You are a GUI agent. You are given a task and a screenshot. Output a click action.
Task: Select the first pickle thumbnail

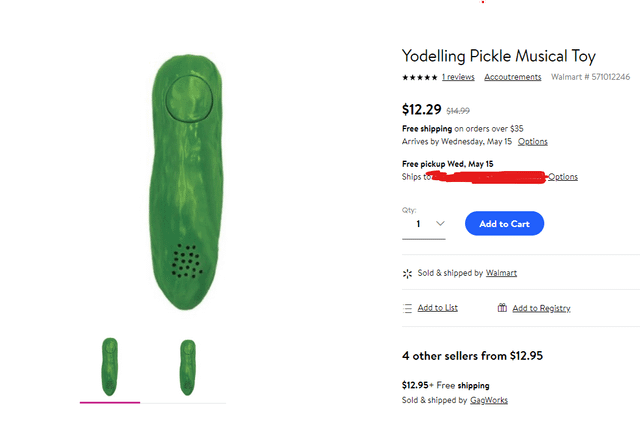[x=110, y=367]
